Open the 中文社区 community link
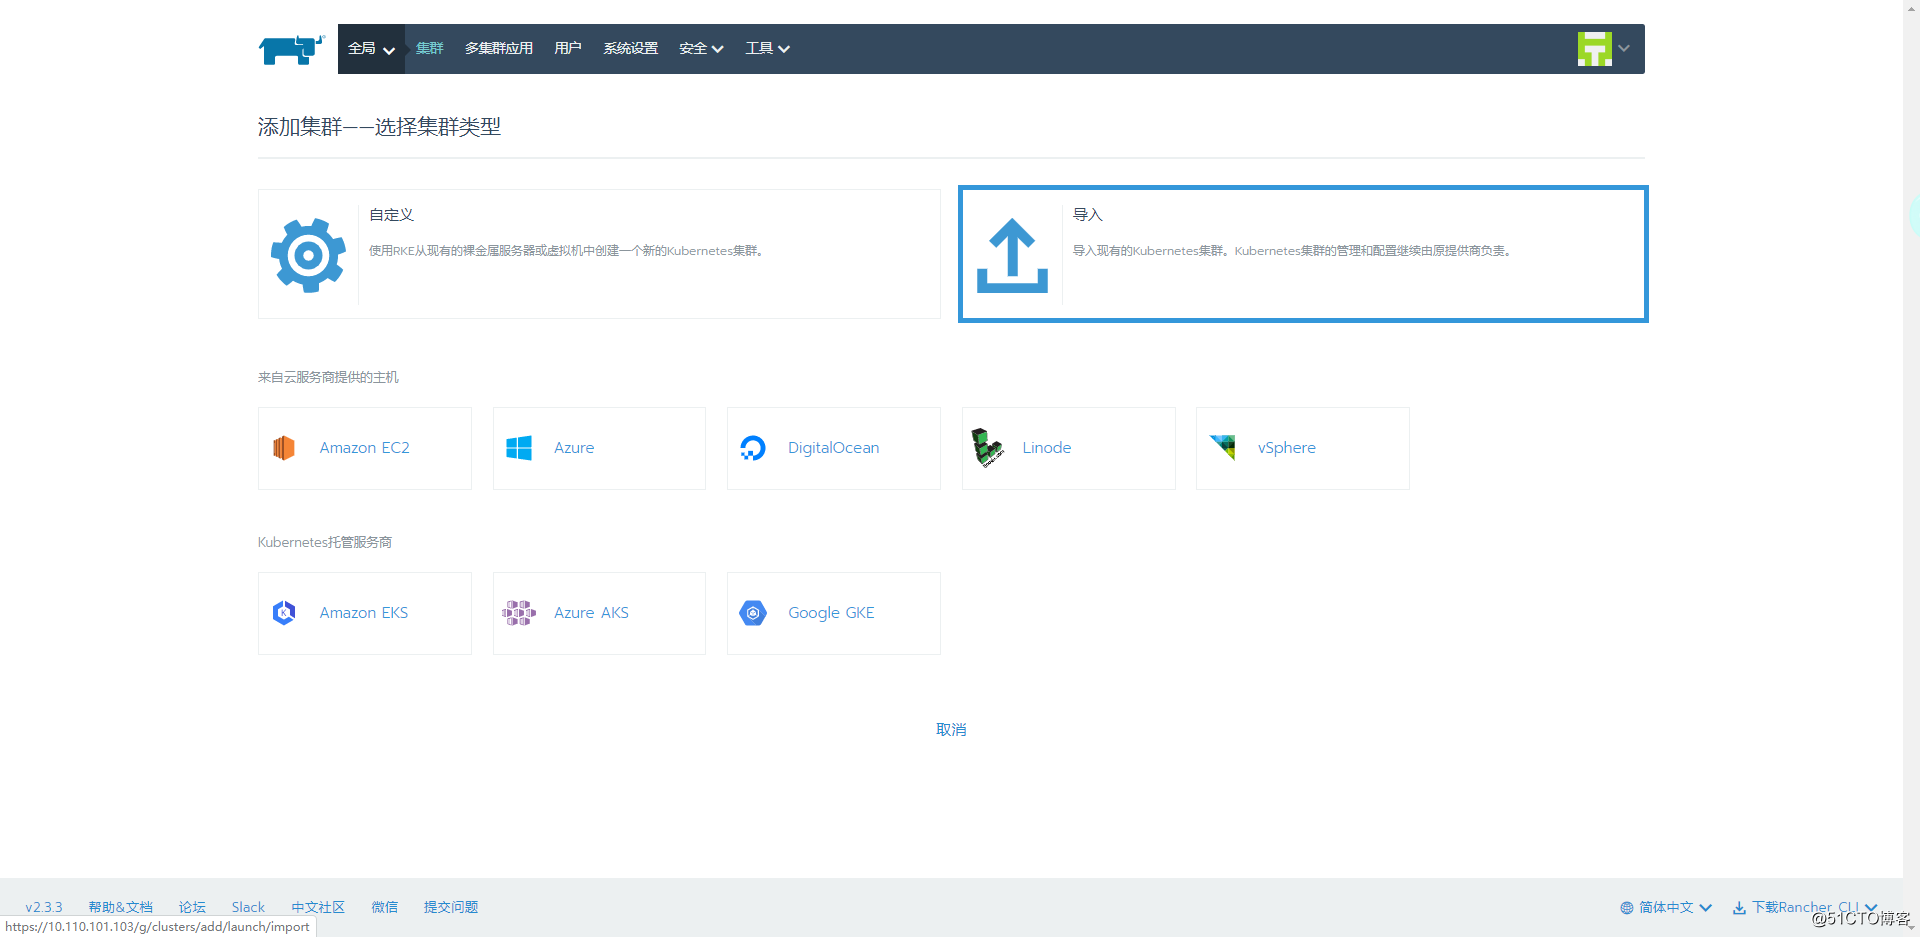 pyautogui.click(x=318, y=908)
